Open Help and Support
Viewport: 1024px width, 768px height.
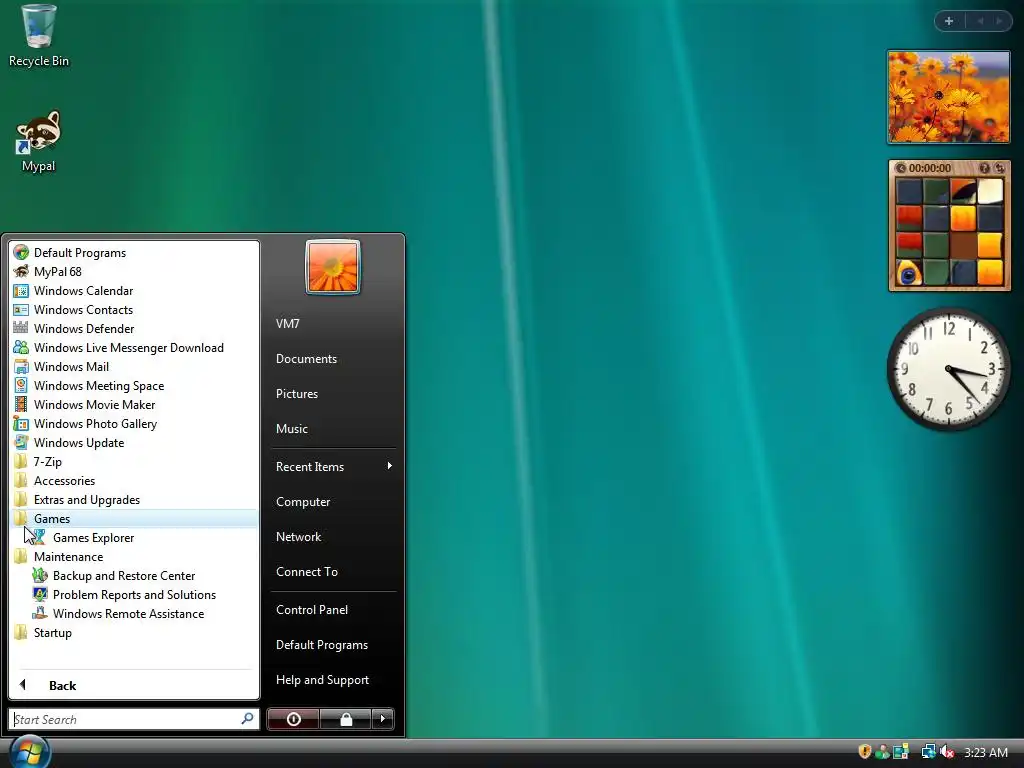333,680
